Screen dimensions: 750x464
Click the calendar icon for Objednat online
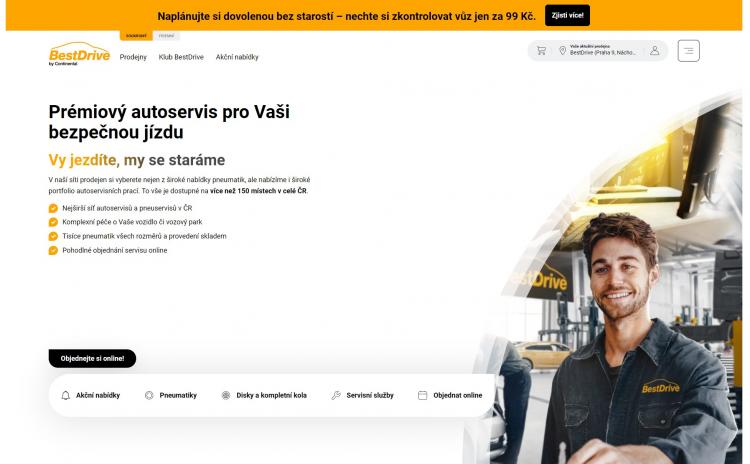(x=422, y=395)
